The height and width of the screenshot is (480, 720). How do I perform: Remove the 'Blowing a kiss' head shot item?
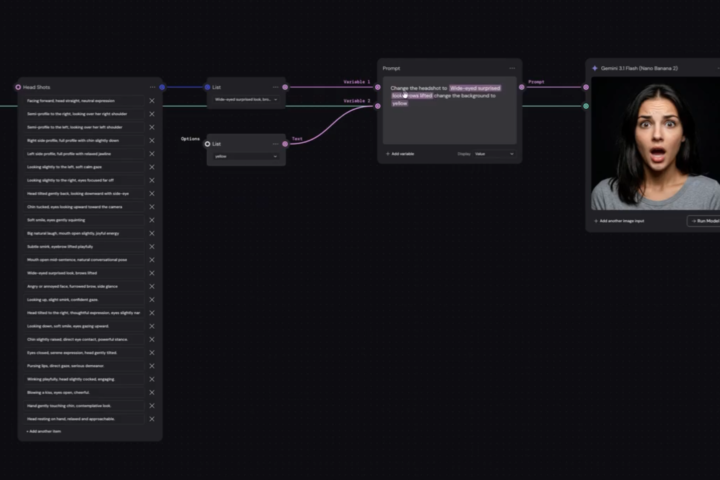152,392
